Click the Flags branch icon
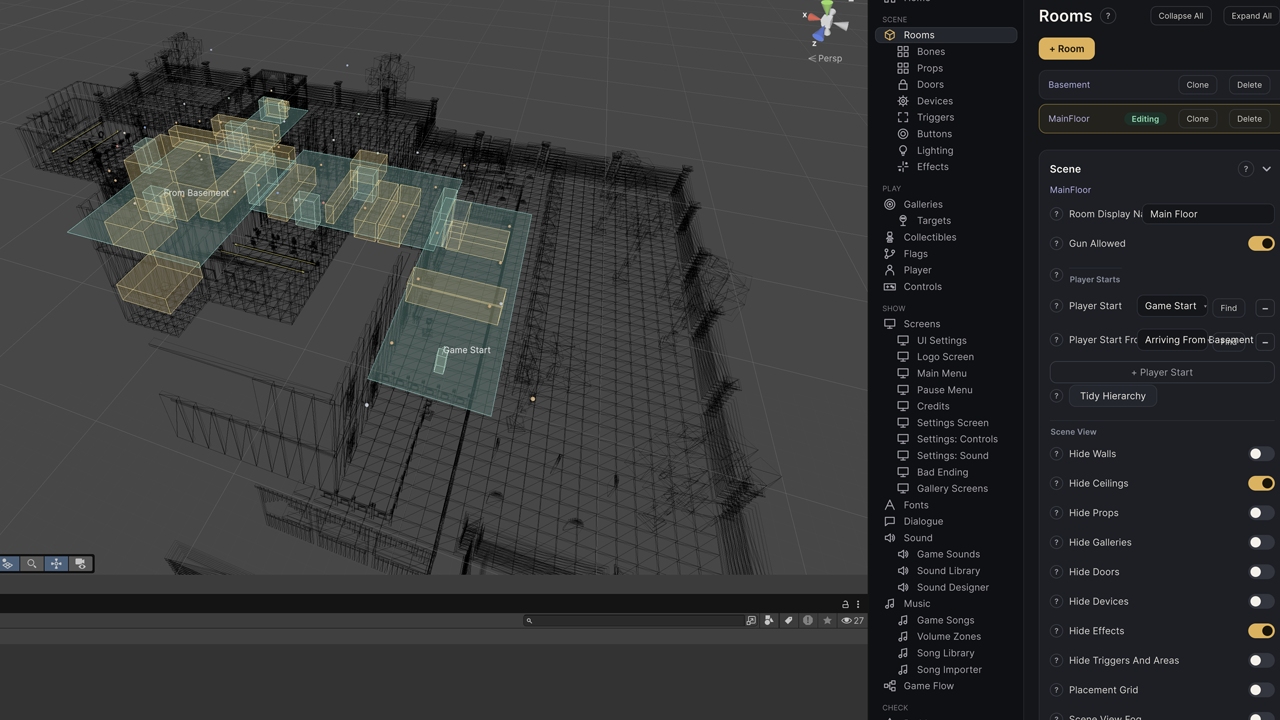1280x720 pixels. 890,254
